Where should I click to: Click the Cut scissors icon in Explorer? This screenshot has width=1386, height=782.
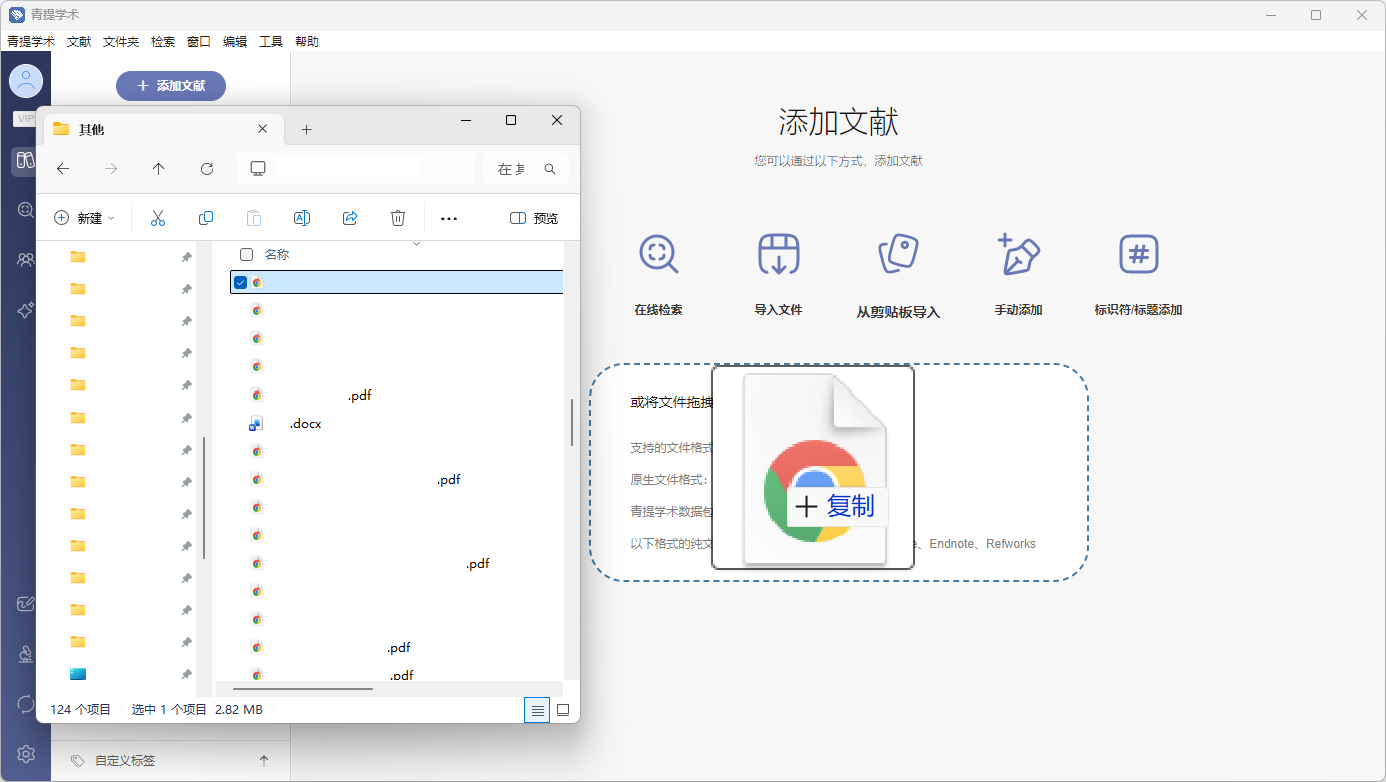pyautogui.click(x=157, y=218)
